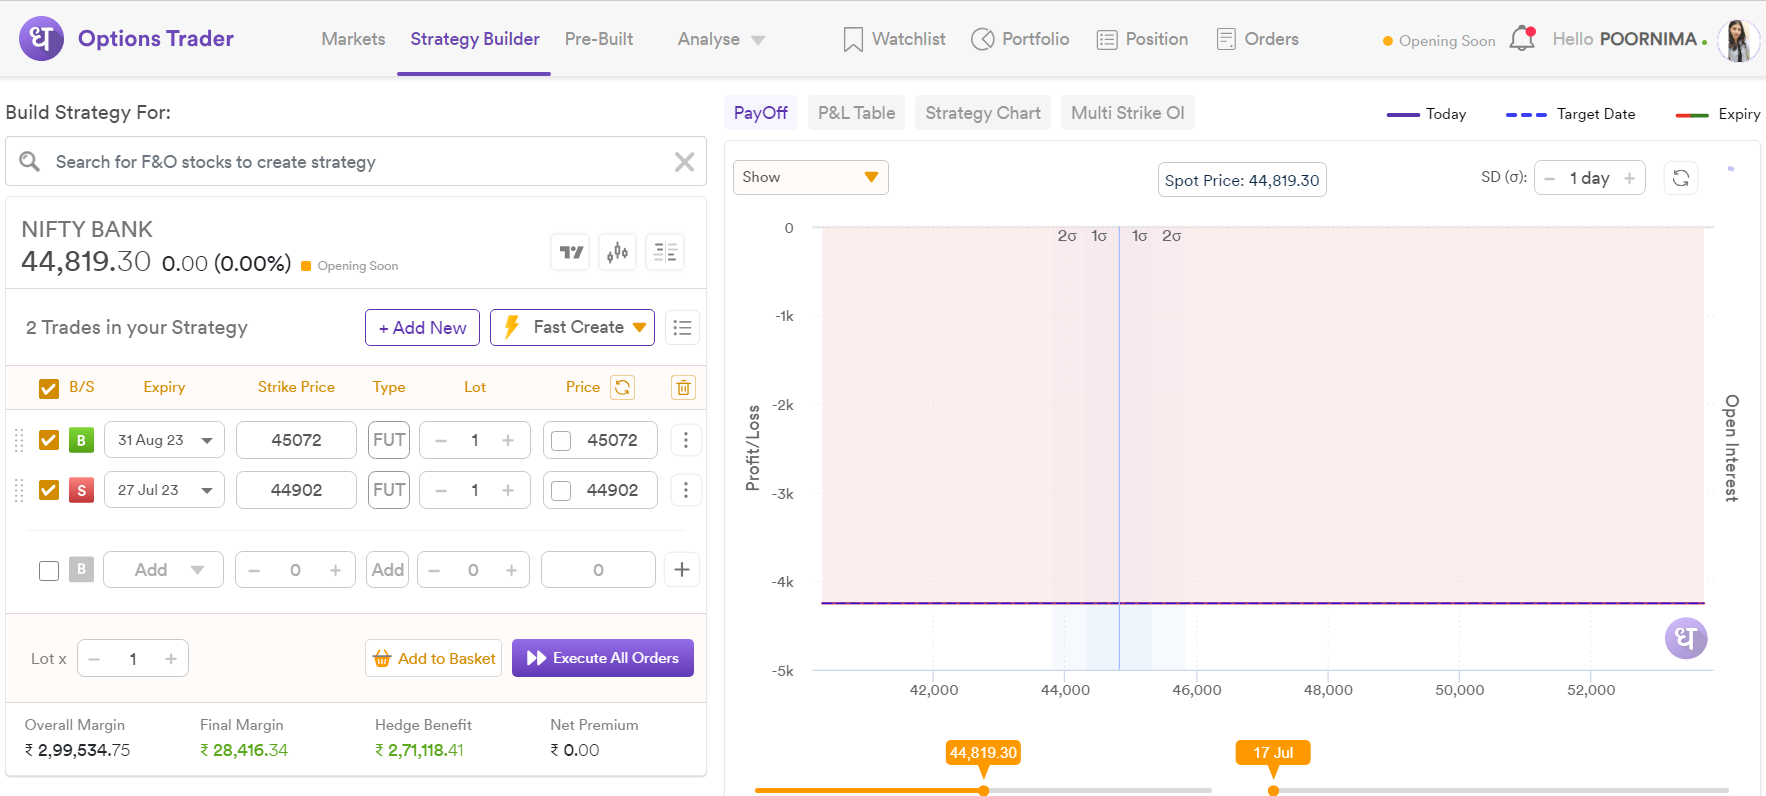Add new trade row with plus icon
Screen dimensions: 1766x796
click(682, 569)
